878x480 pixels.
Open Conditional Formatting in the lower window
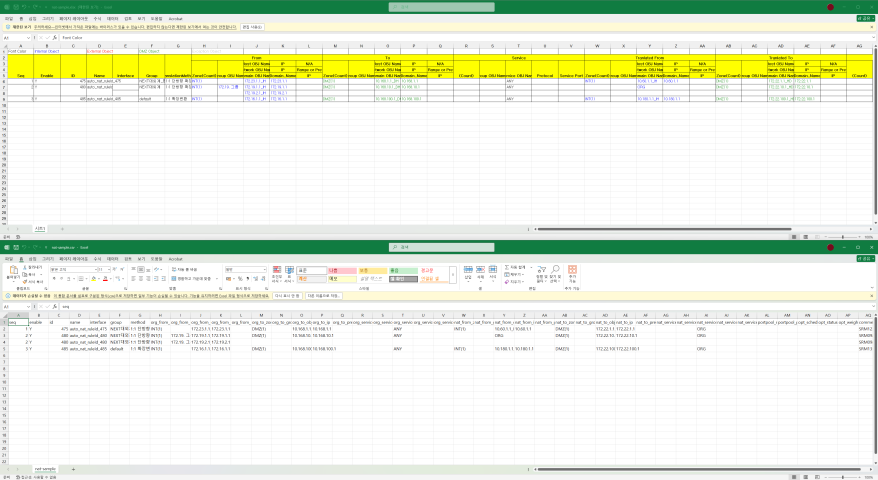coord(277,273)
